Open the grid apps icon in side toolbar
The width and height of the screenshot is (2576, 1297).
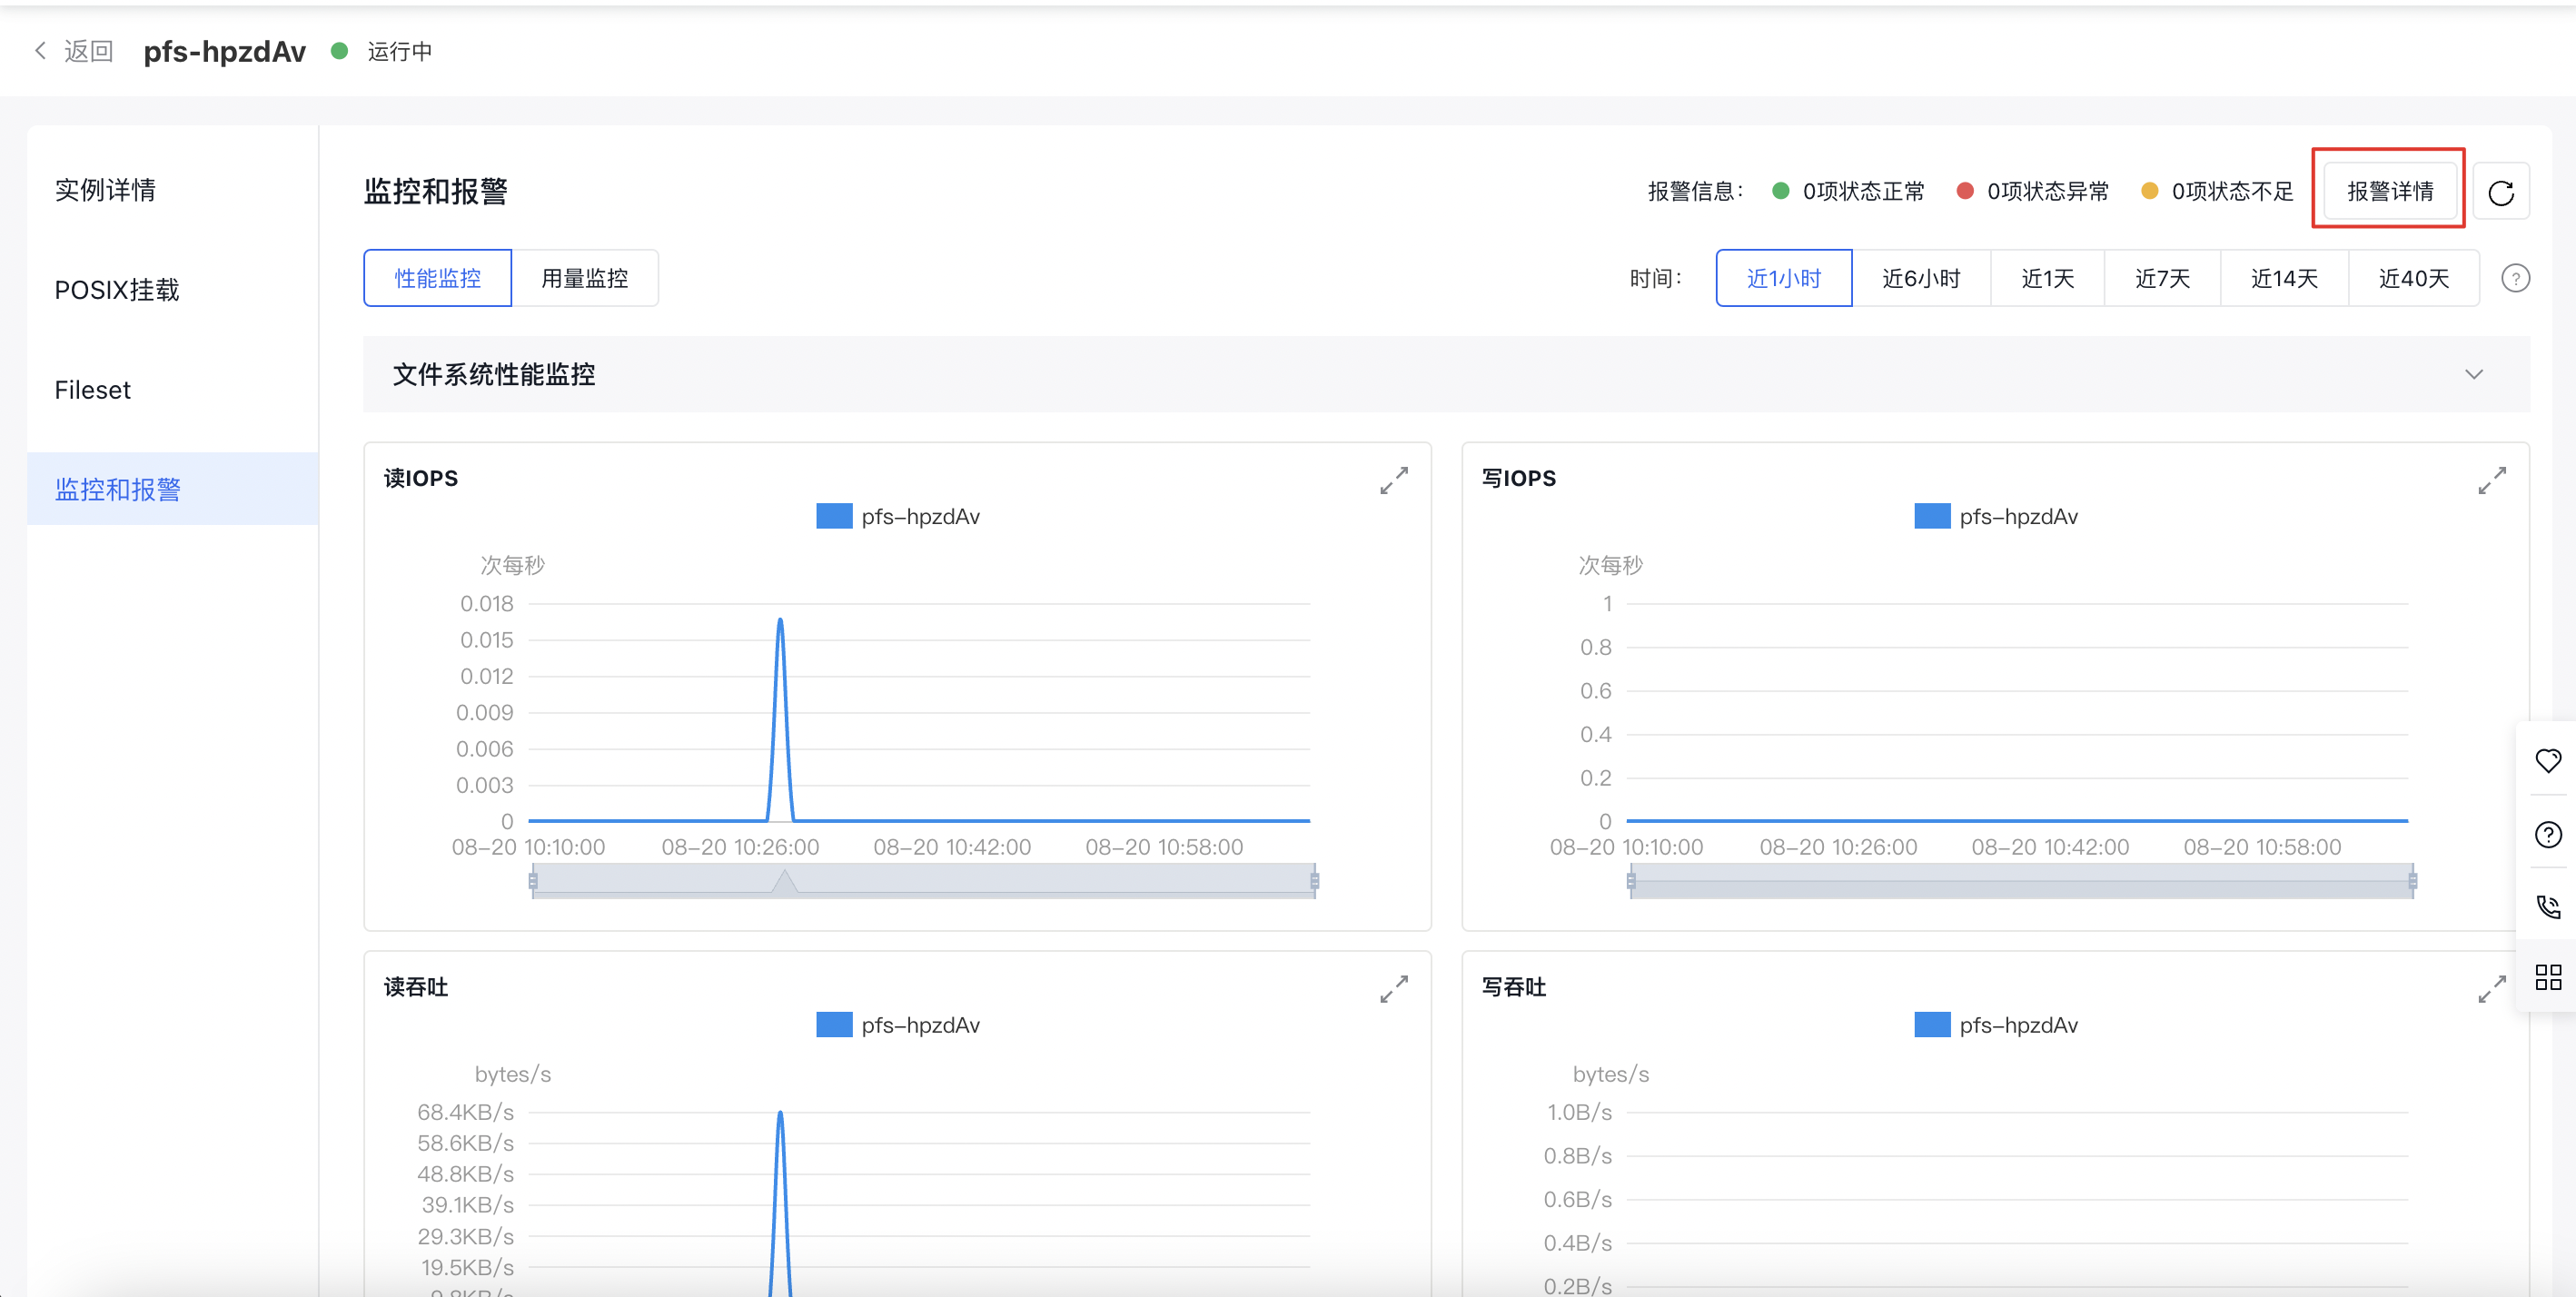[2548, 977]
